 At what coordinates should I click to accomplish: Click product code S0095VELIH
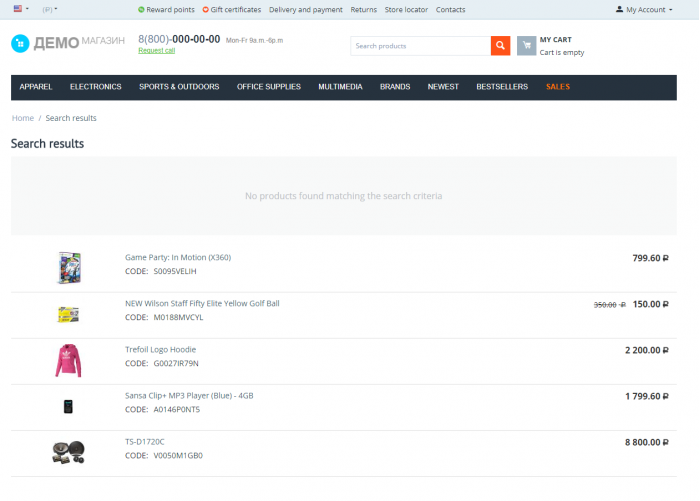point(175,271)
